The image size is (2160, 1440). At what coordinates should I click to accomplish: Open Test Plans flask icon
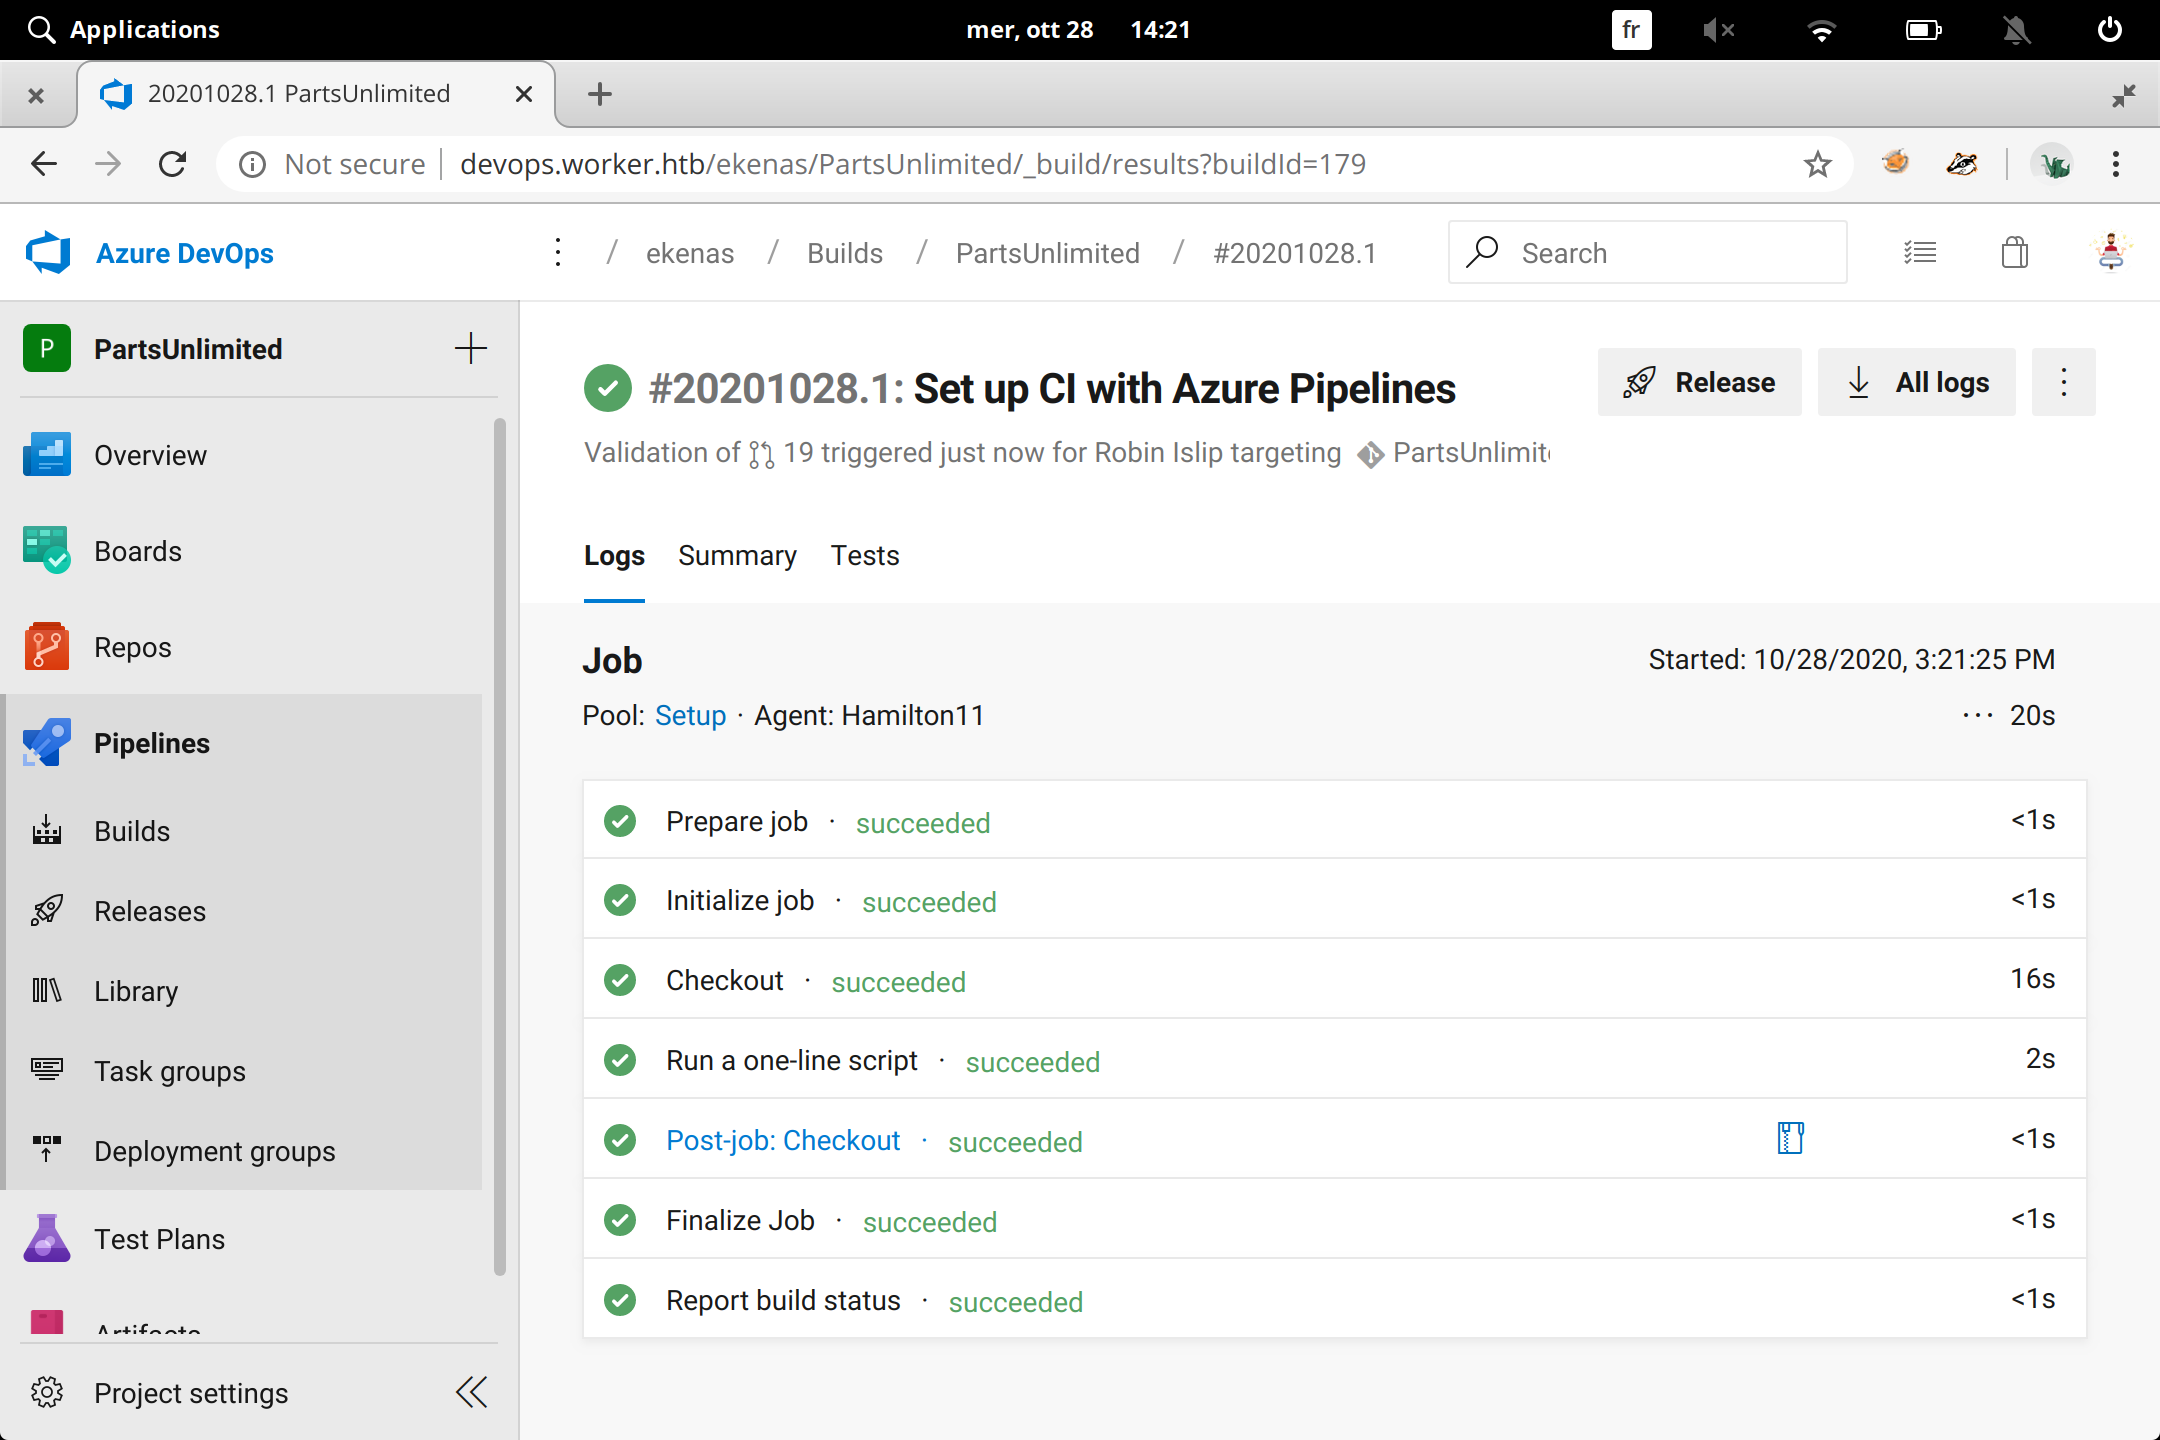tap(46, 1239)
